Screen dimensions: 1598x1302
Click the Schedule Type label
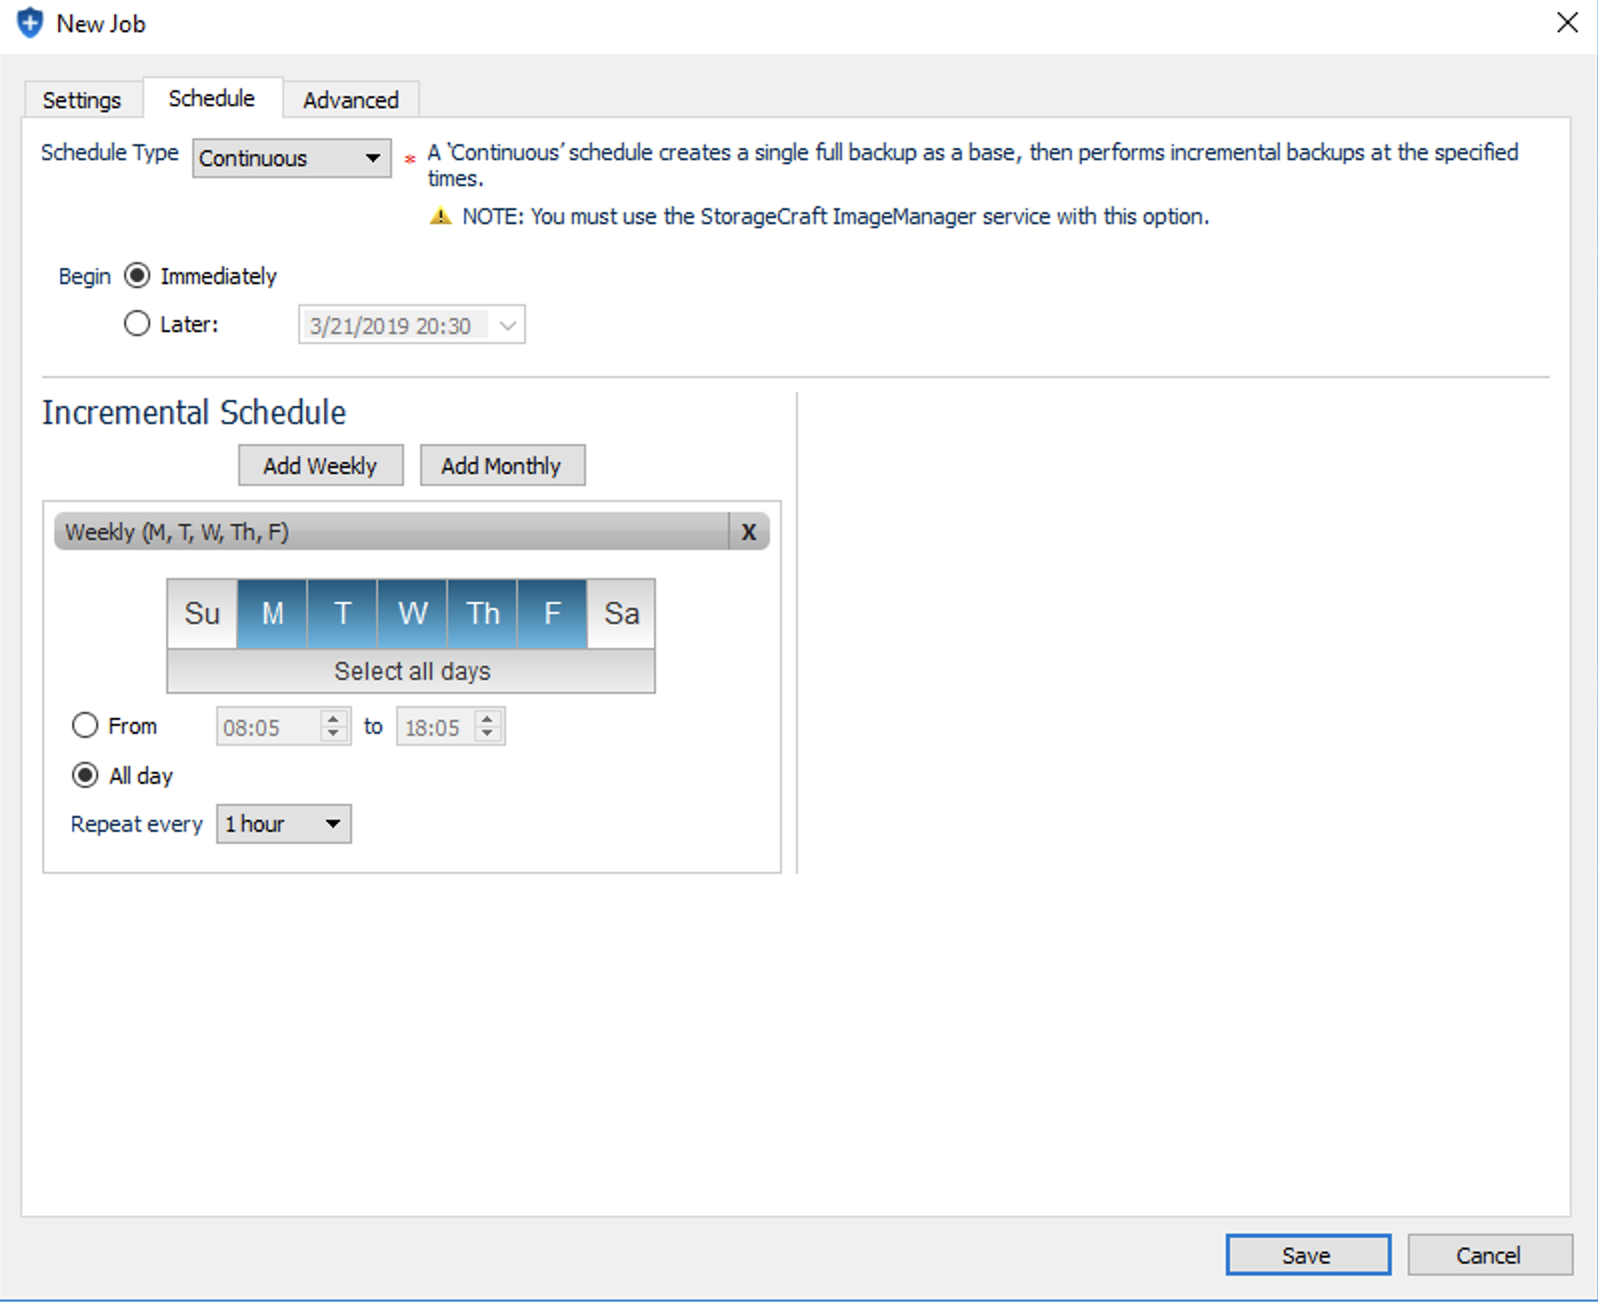110,152
